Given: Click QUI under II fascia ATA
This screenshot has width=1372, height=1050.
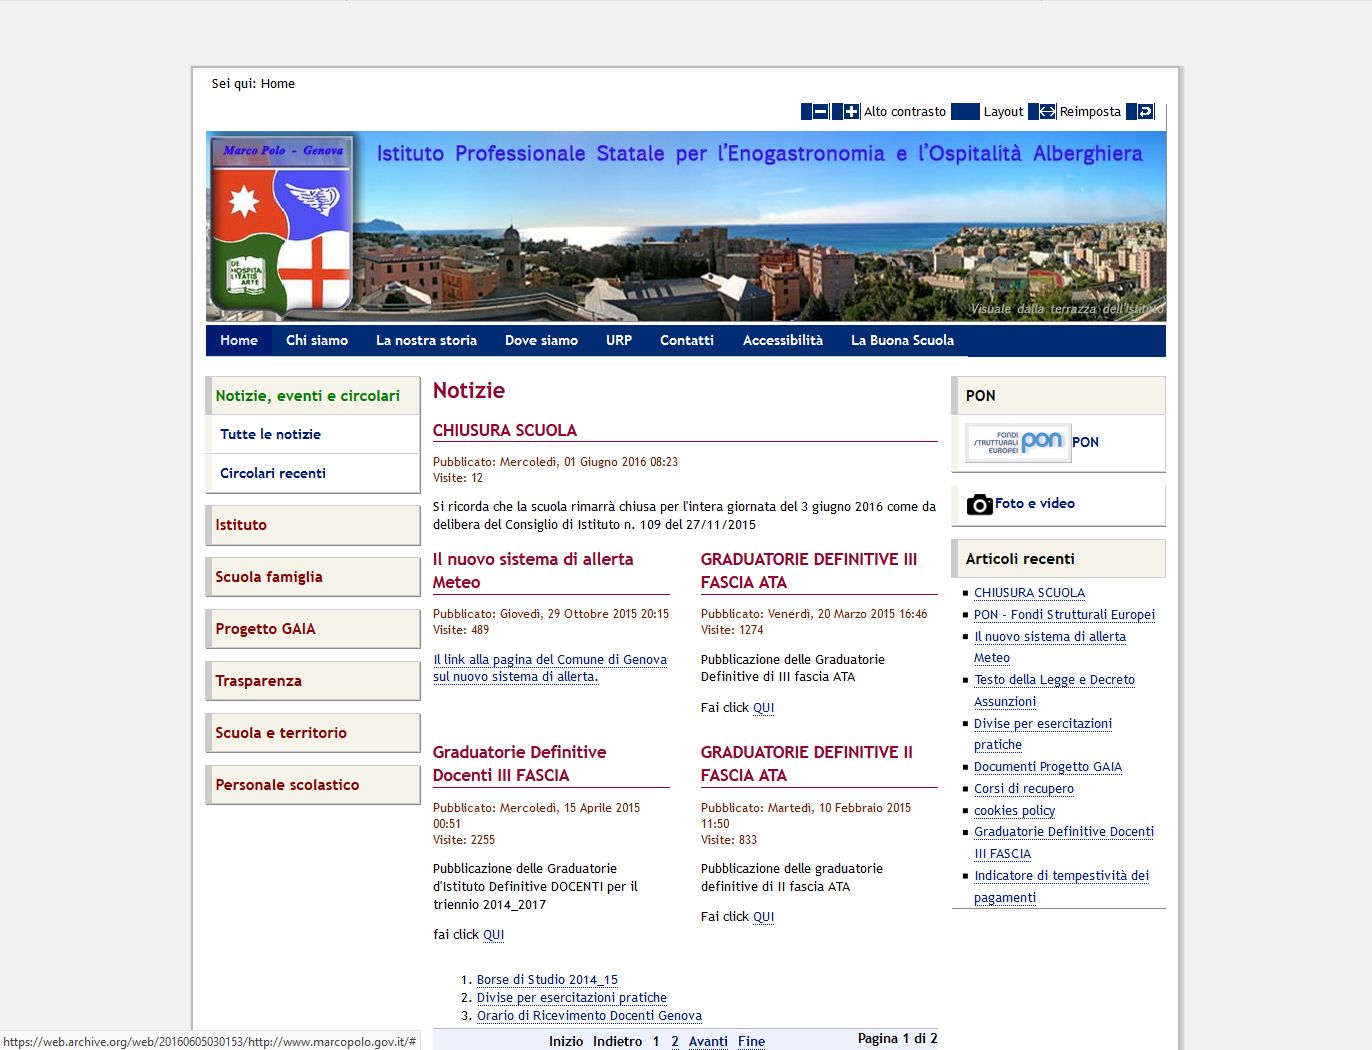Looking at the screenshot, I should coord(764,916).
